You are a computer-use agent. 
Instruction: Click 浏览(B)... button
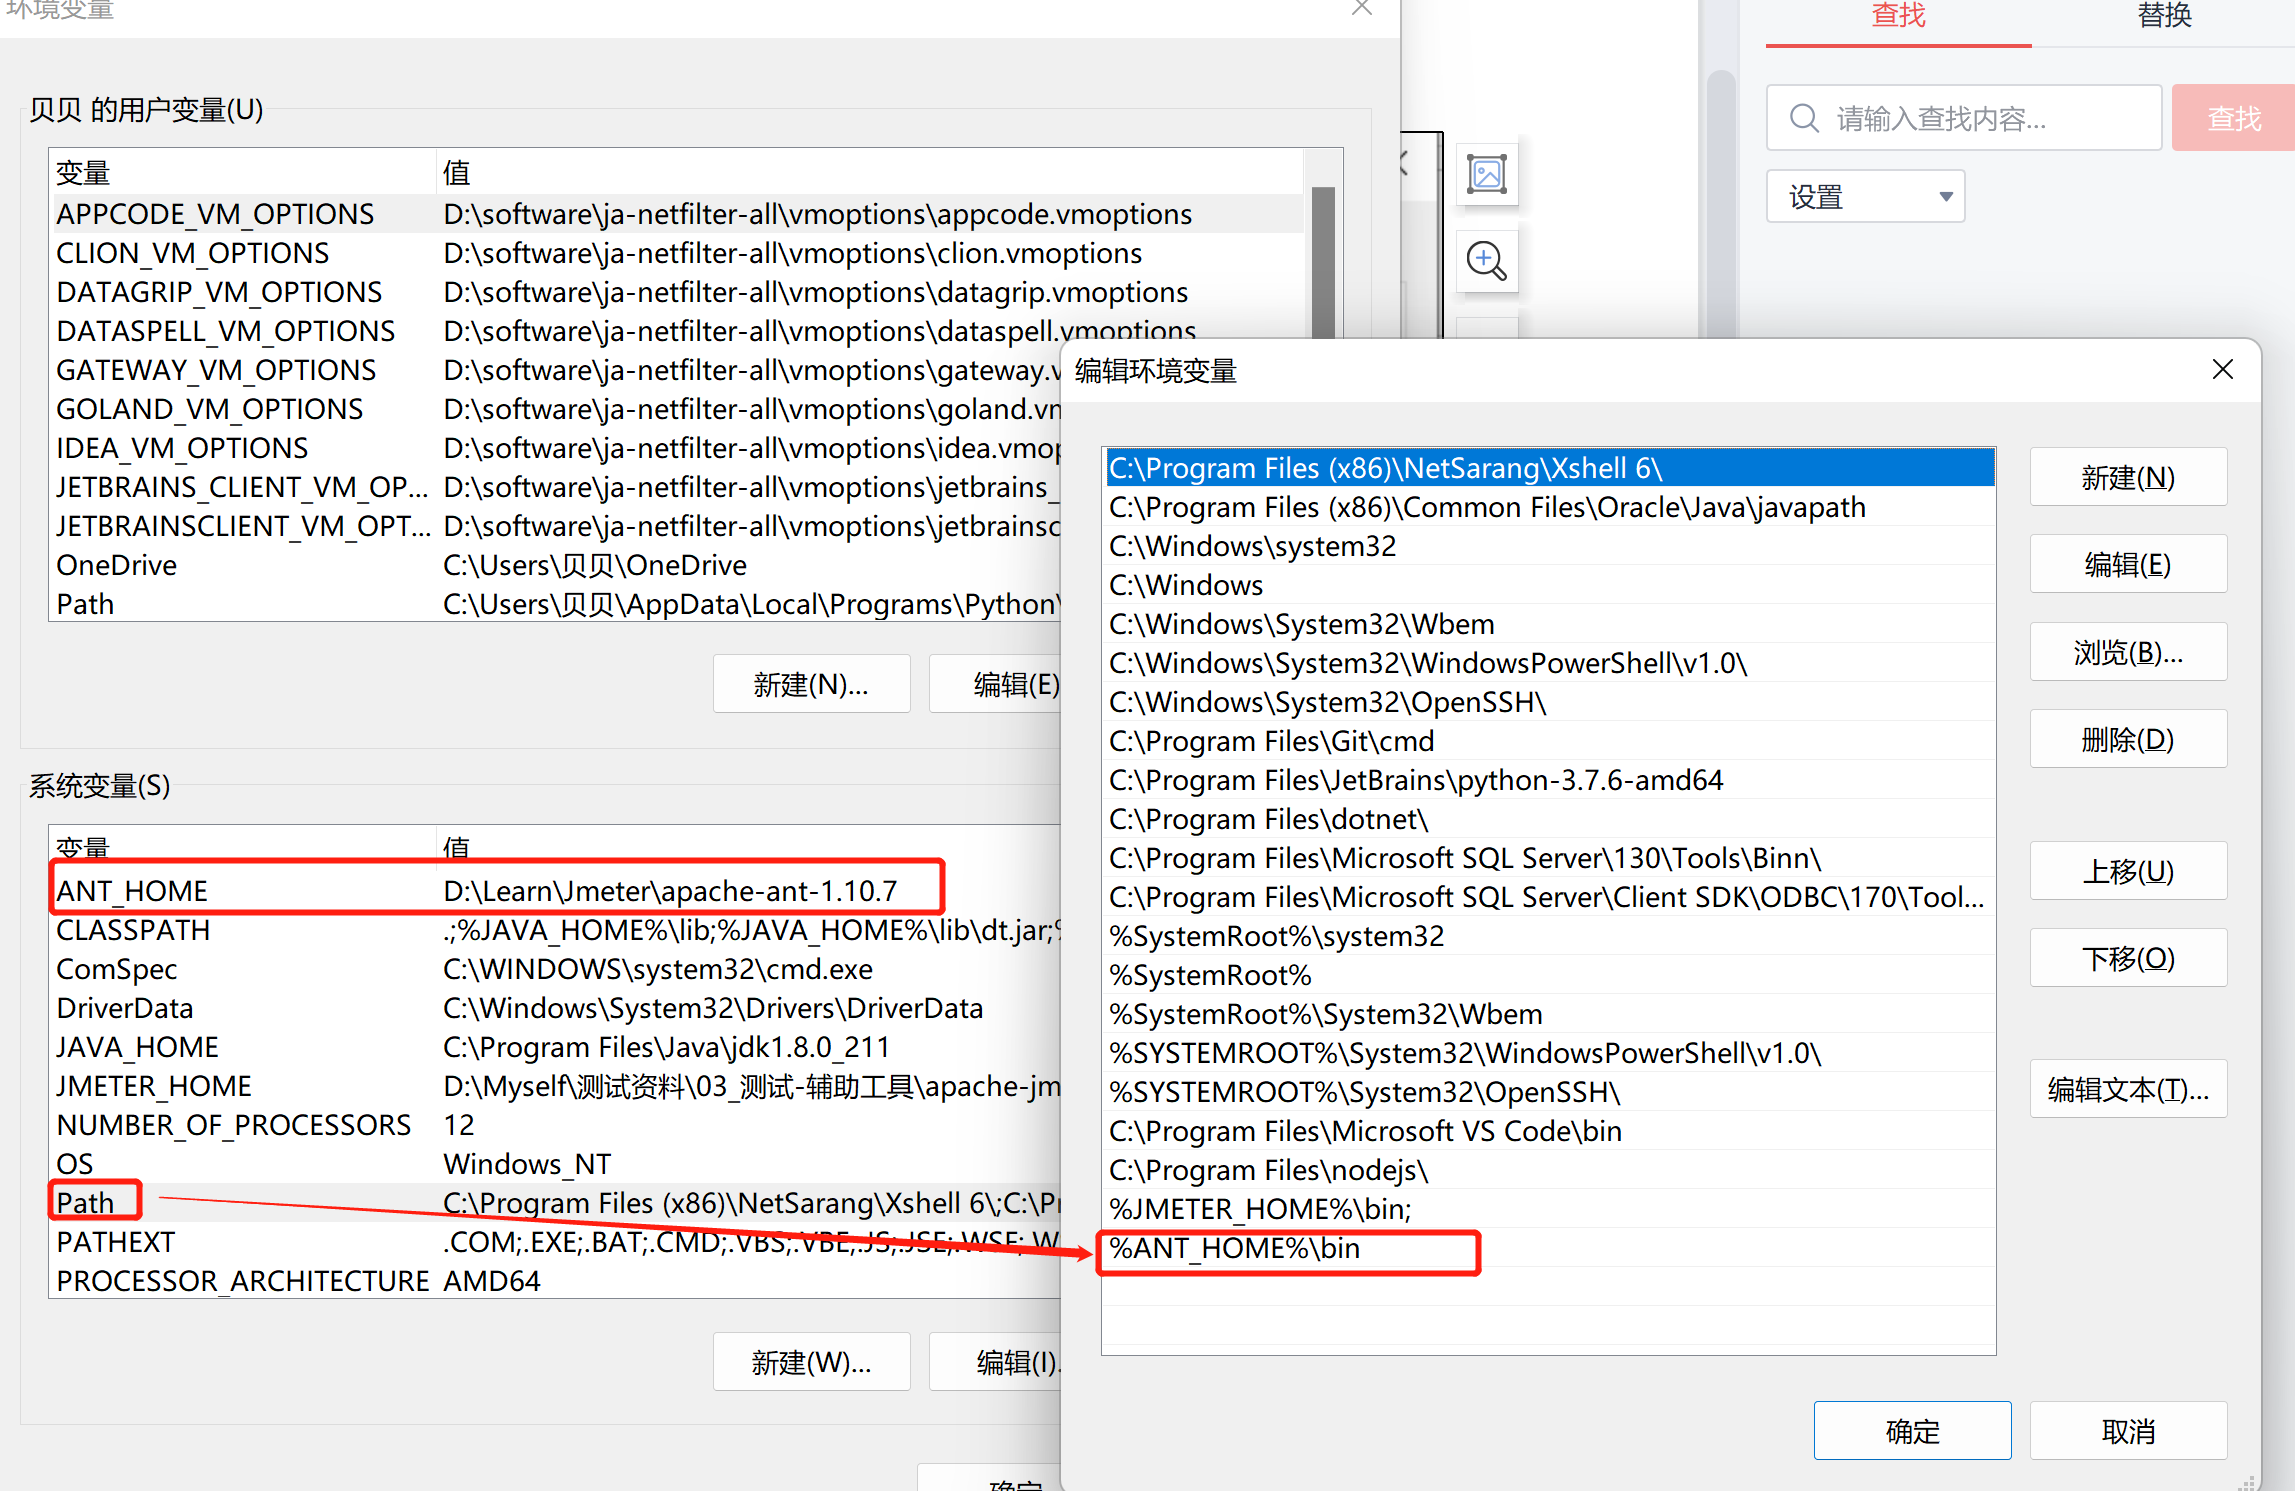point(2127,653)
